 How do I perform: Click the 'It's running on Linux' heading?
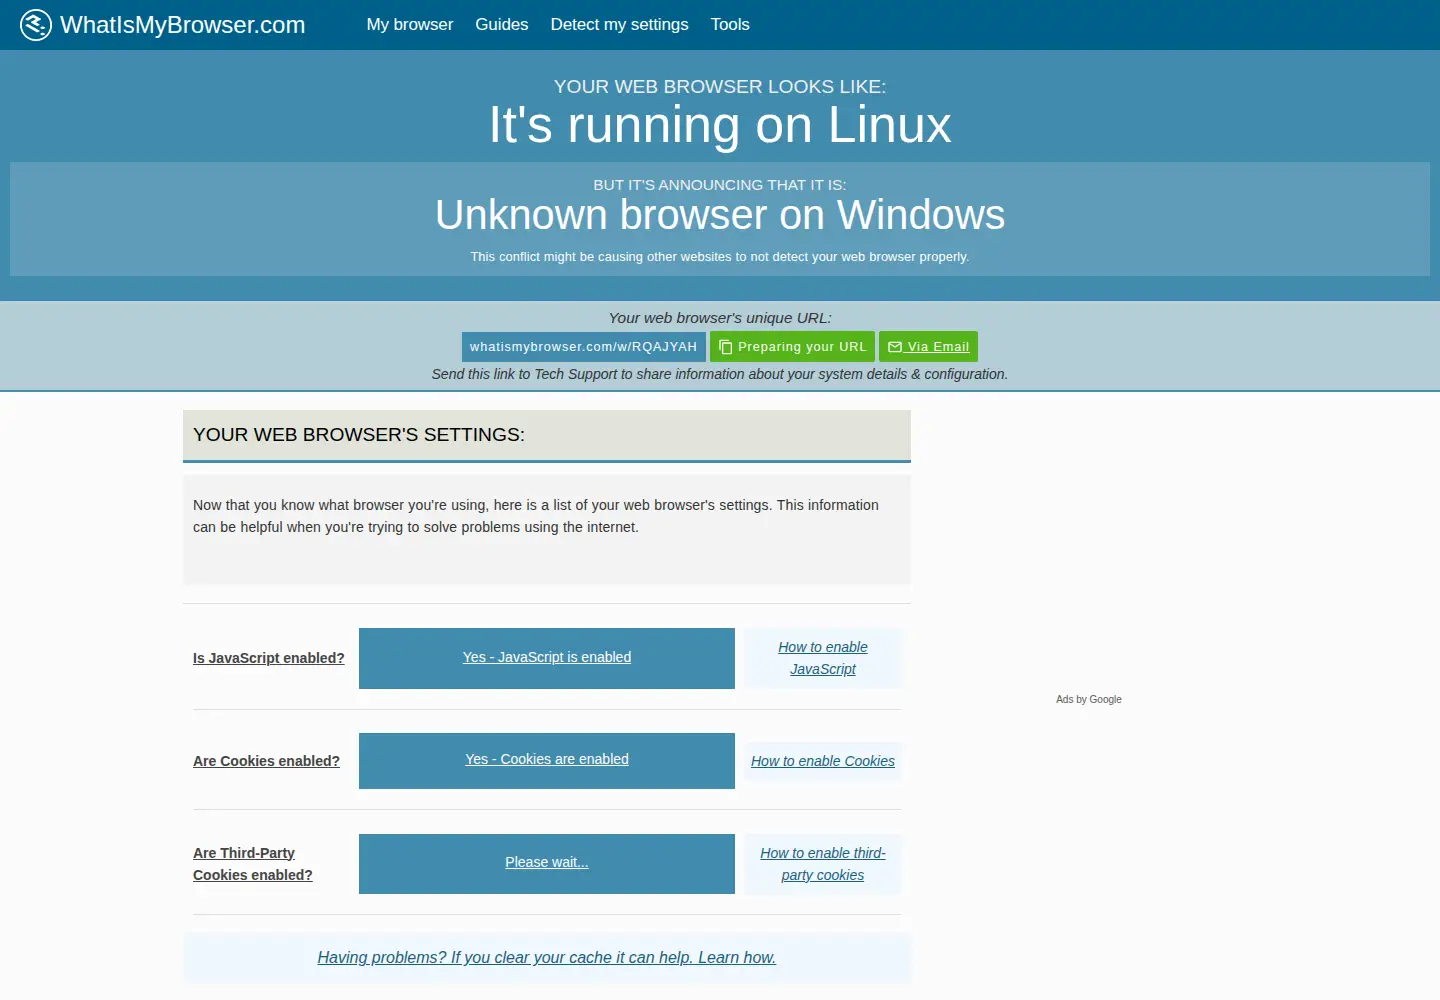click(720, 125)
